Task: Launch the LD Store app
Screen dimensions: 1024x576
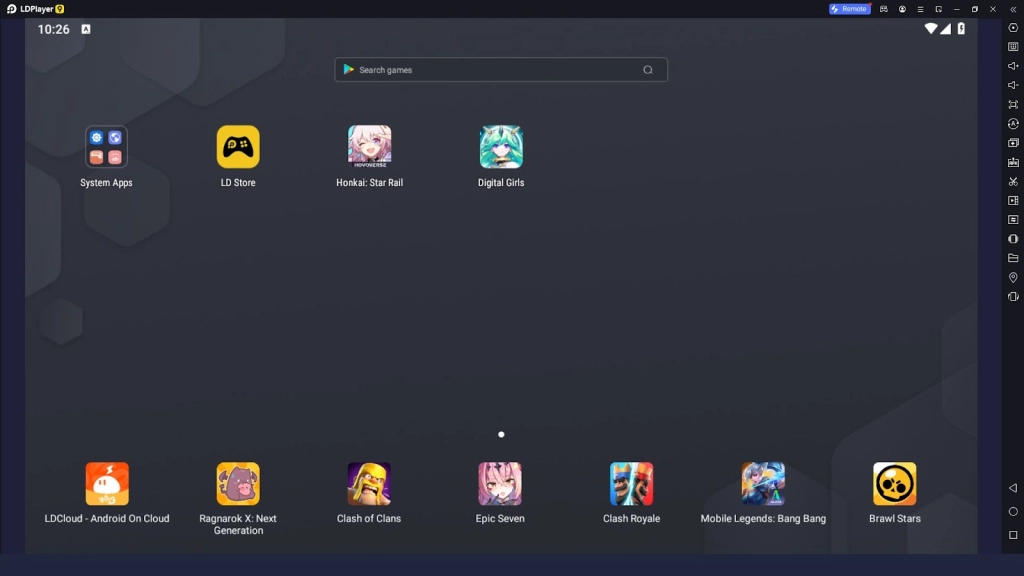Action: pos(238,147)
